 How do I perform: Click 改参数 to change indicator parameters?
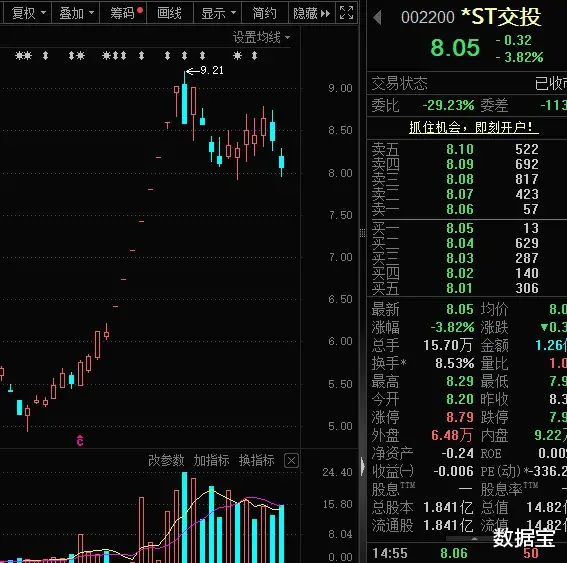pos(166,460)
